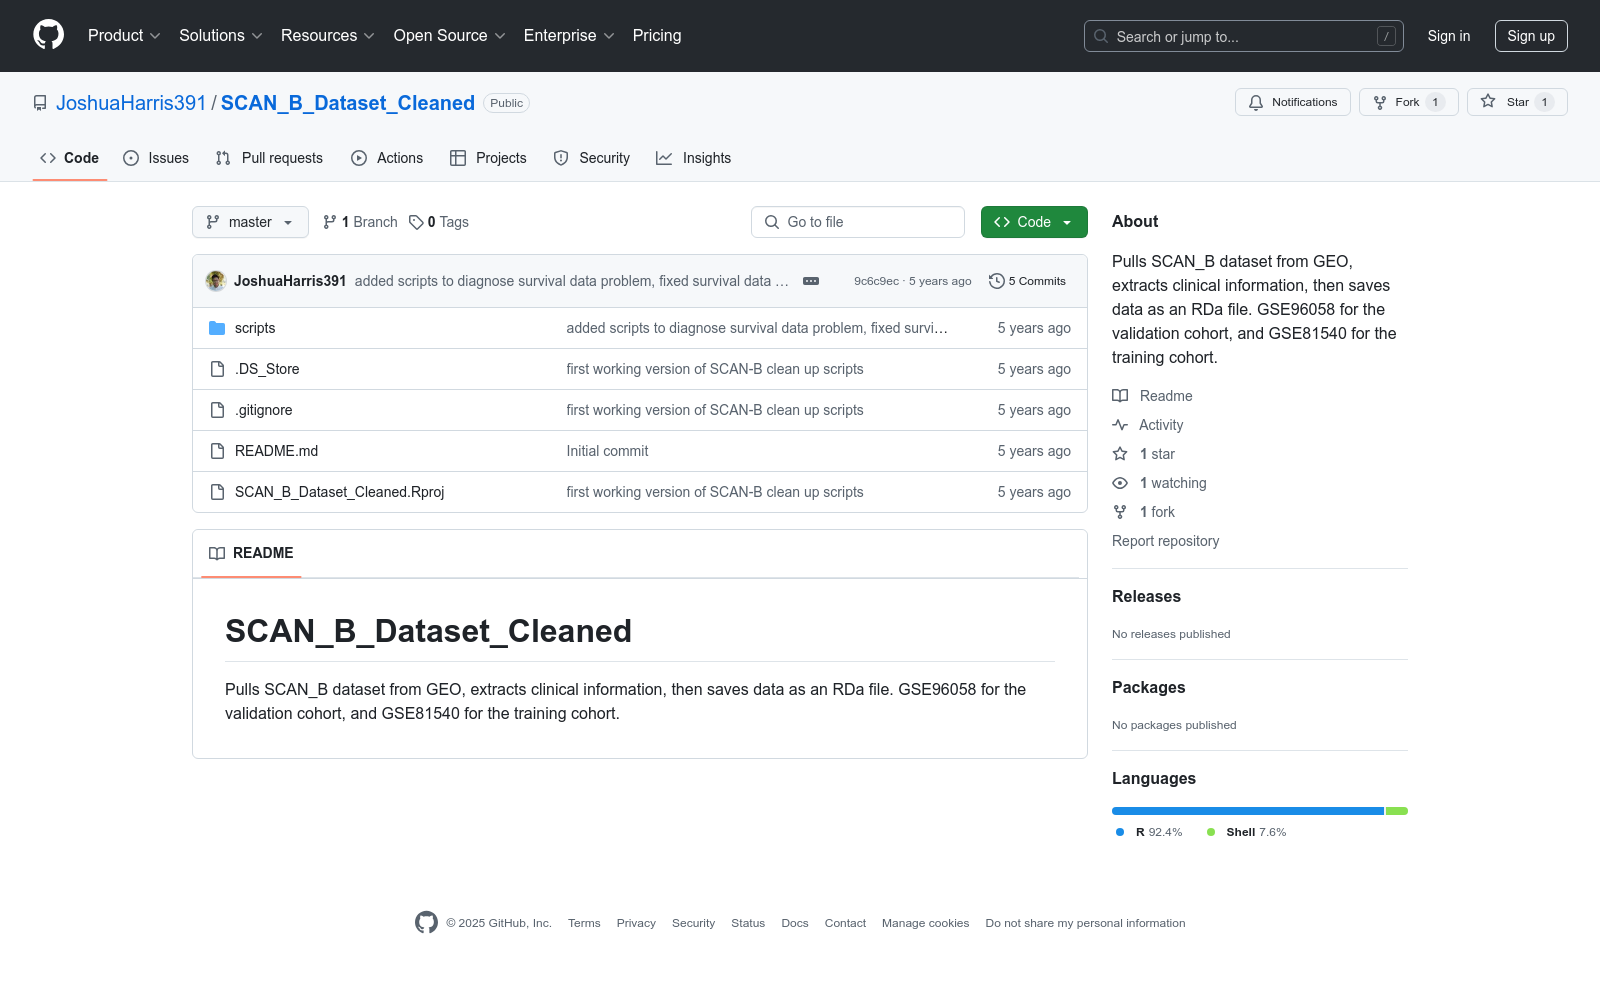
Task: Fork this repository
Action: (1408, 102)
